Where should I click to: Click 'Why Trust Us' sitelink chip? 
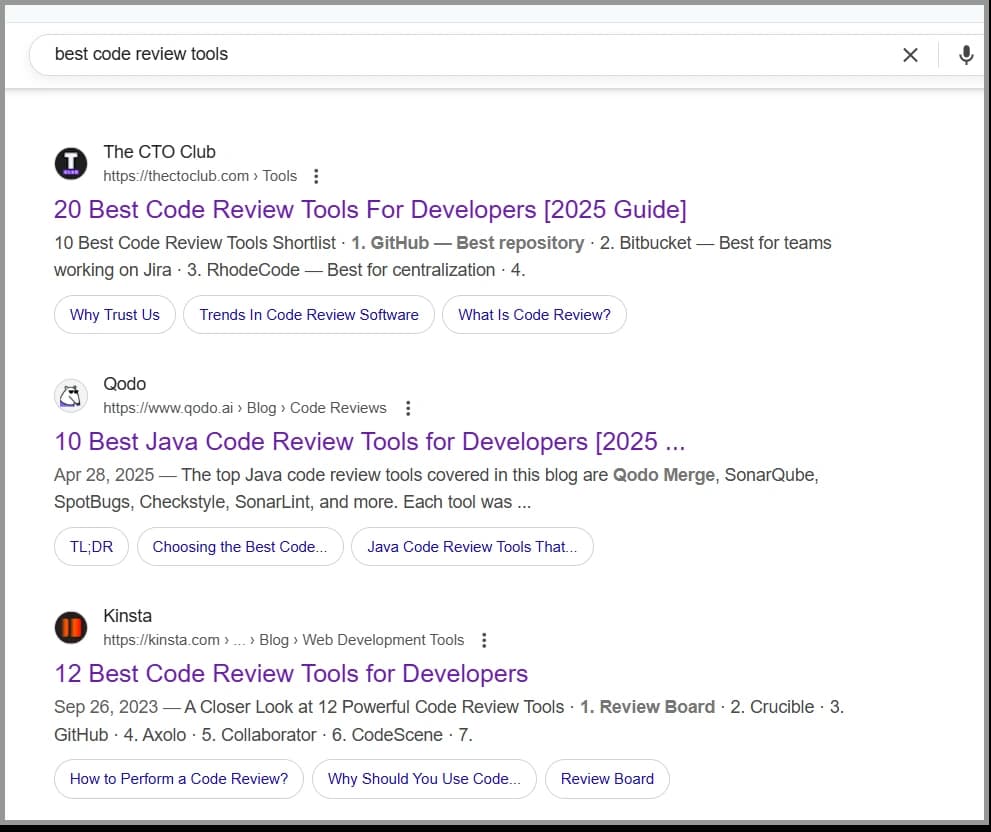click(x=115, y=314)
